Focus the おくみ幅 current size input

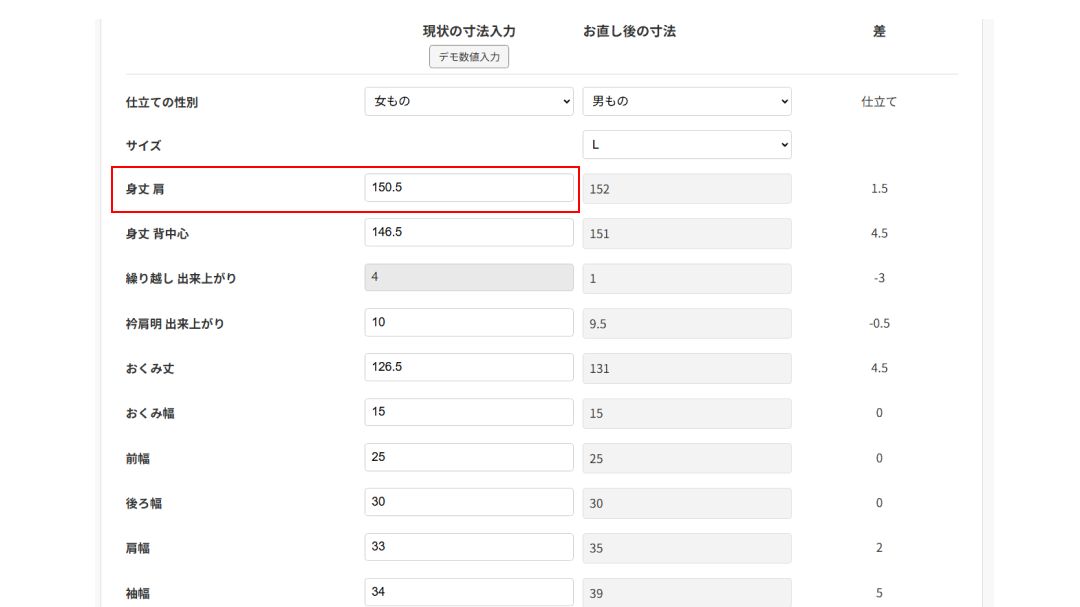tap(469, 412)
